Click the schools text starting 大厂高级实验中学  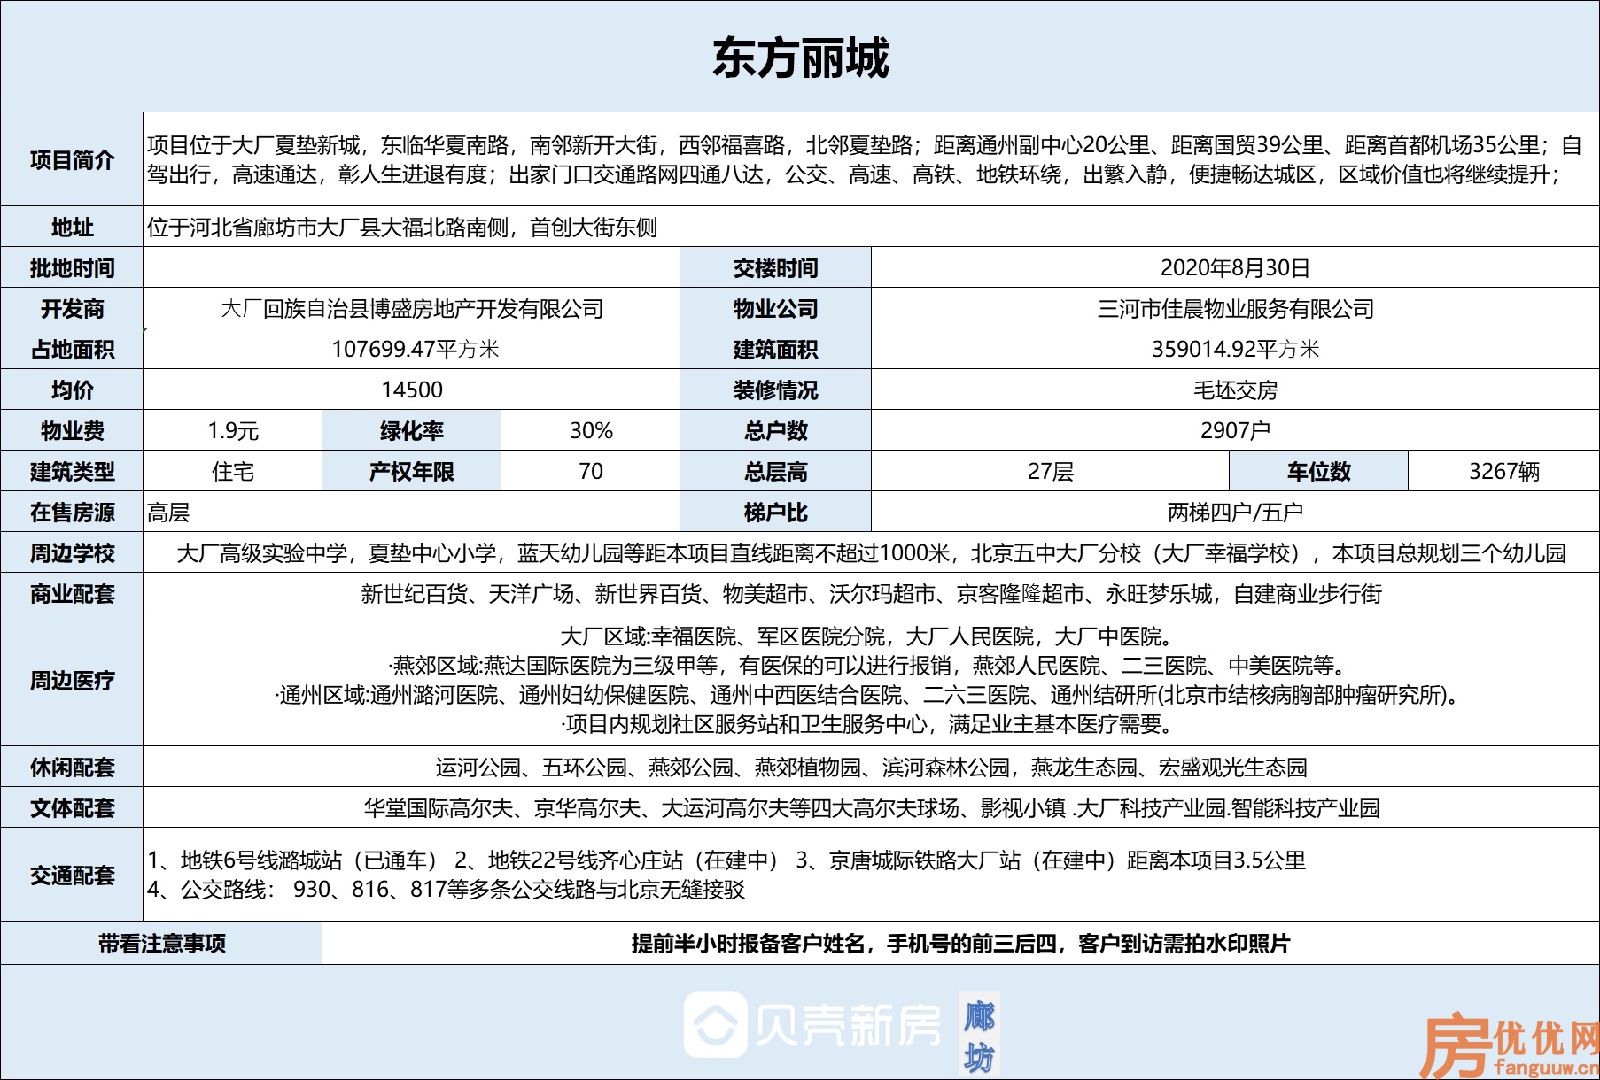(x=871, y=553)
